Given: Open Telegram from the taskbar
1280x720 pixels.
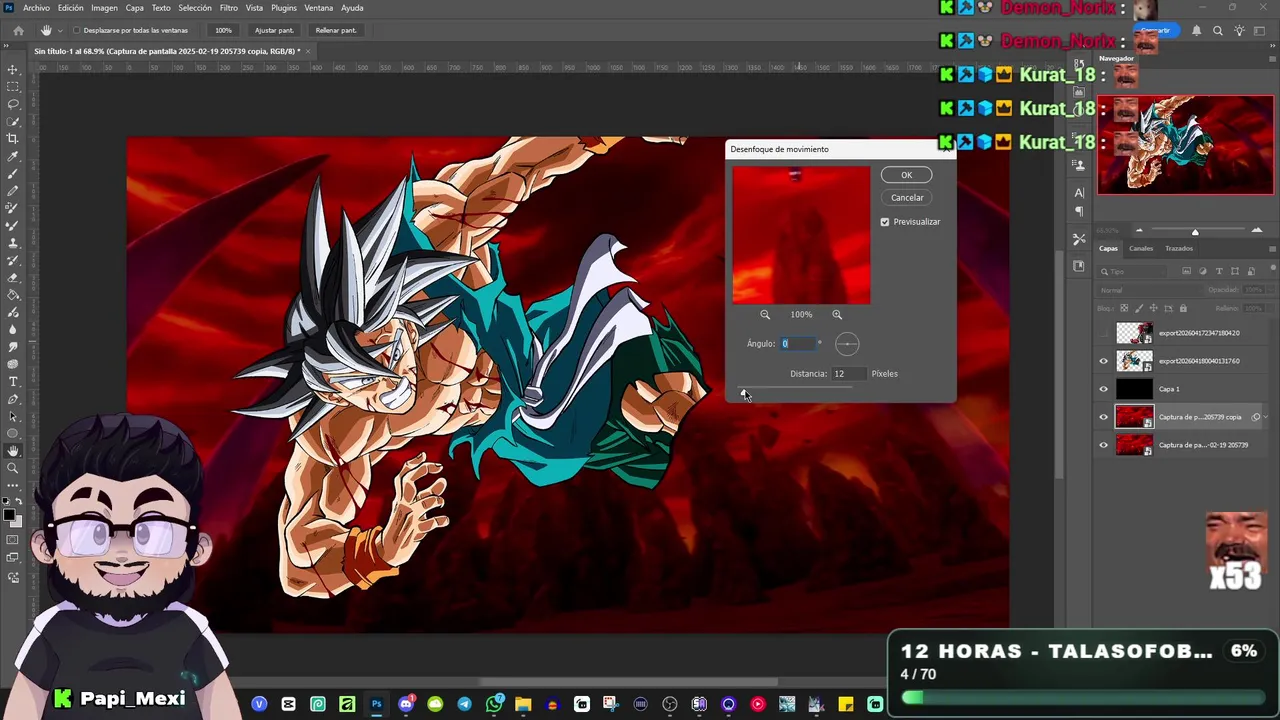Looking at the screenshot, I should [464, 704].
